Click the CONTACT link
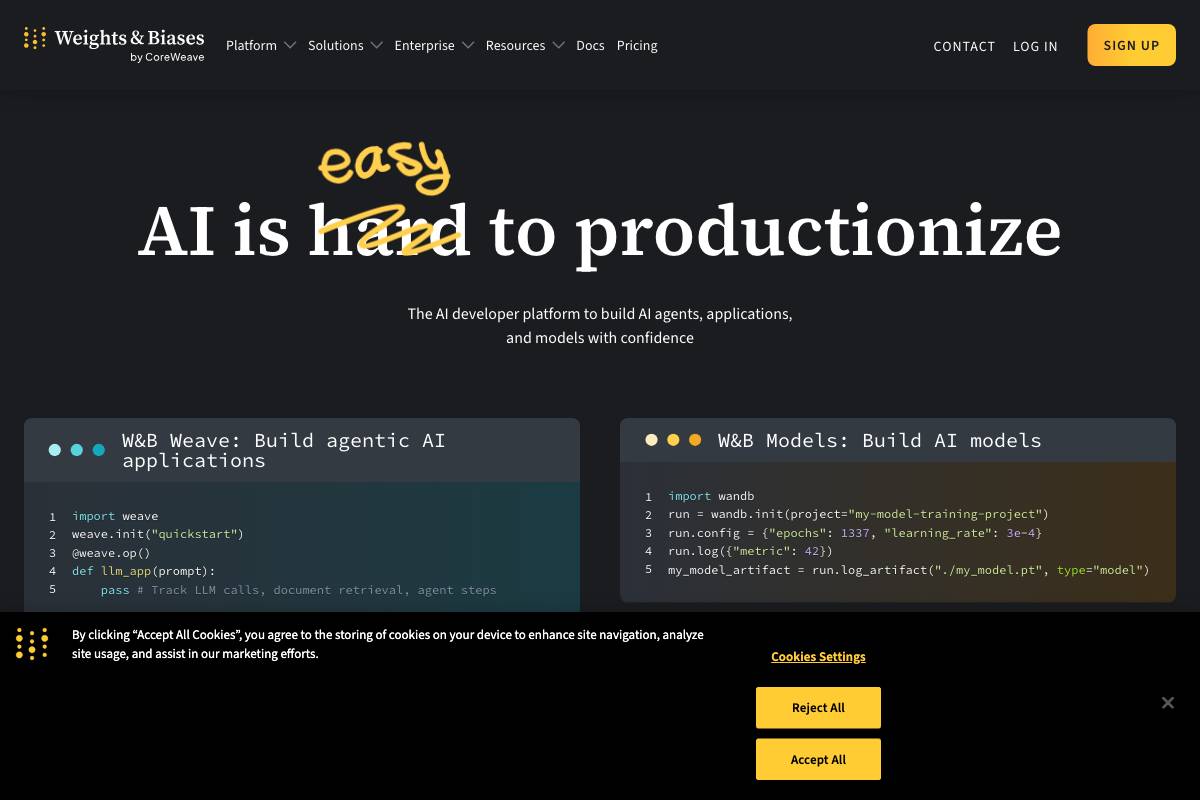The width and height of the screenshot is (1200, 800). point(964,46)
